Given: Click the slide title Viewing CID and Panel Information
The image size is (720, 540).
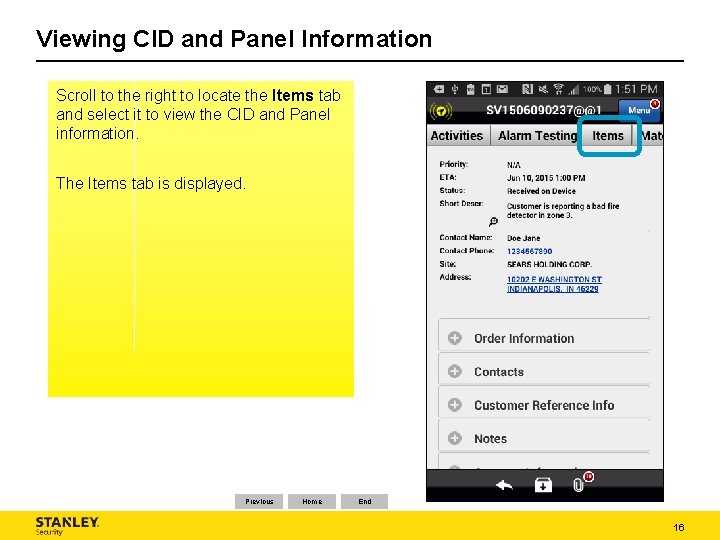Looking at the screenshot, I should tap(234, 39).
